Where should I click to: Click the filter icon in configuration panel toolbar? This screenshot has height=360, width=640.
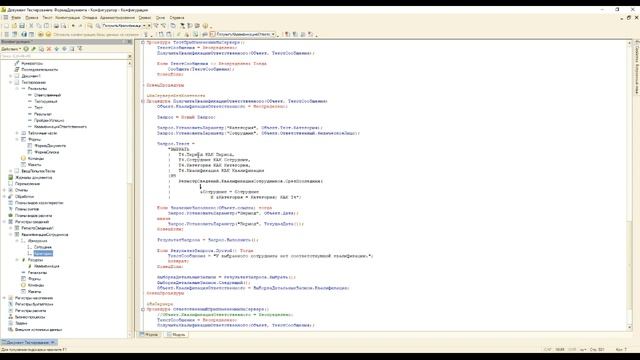pyautogui.click(x=80, y=49)
